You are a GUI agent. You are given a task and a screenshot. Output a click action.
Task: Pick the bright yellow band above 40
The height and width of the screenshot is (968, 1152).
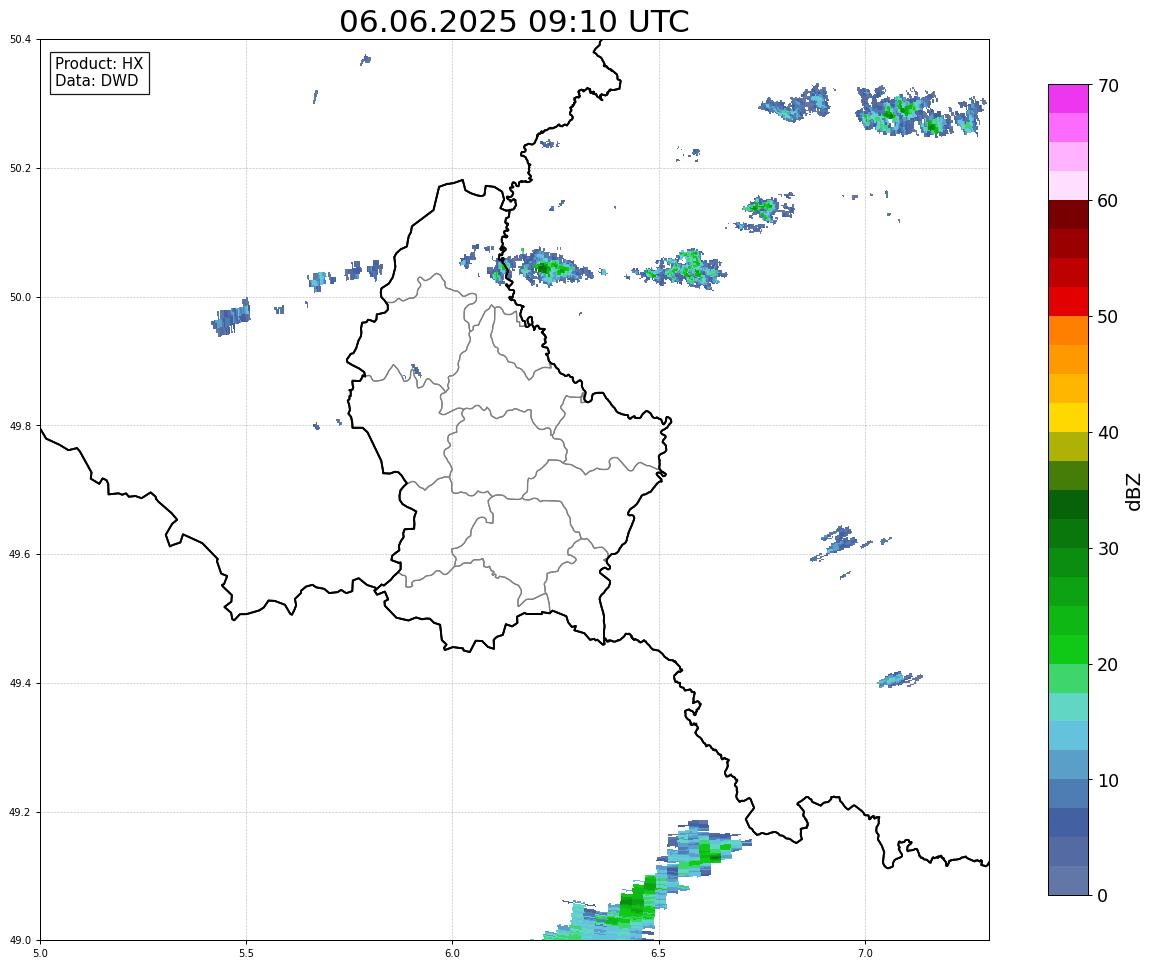[x=1068, y=418]
